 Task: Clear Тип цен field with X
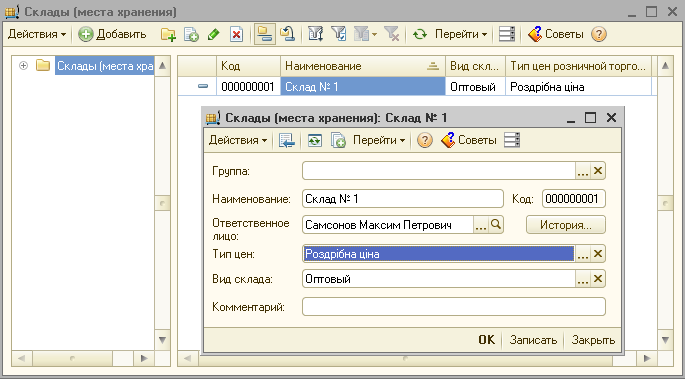[598, 254]
